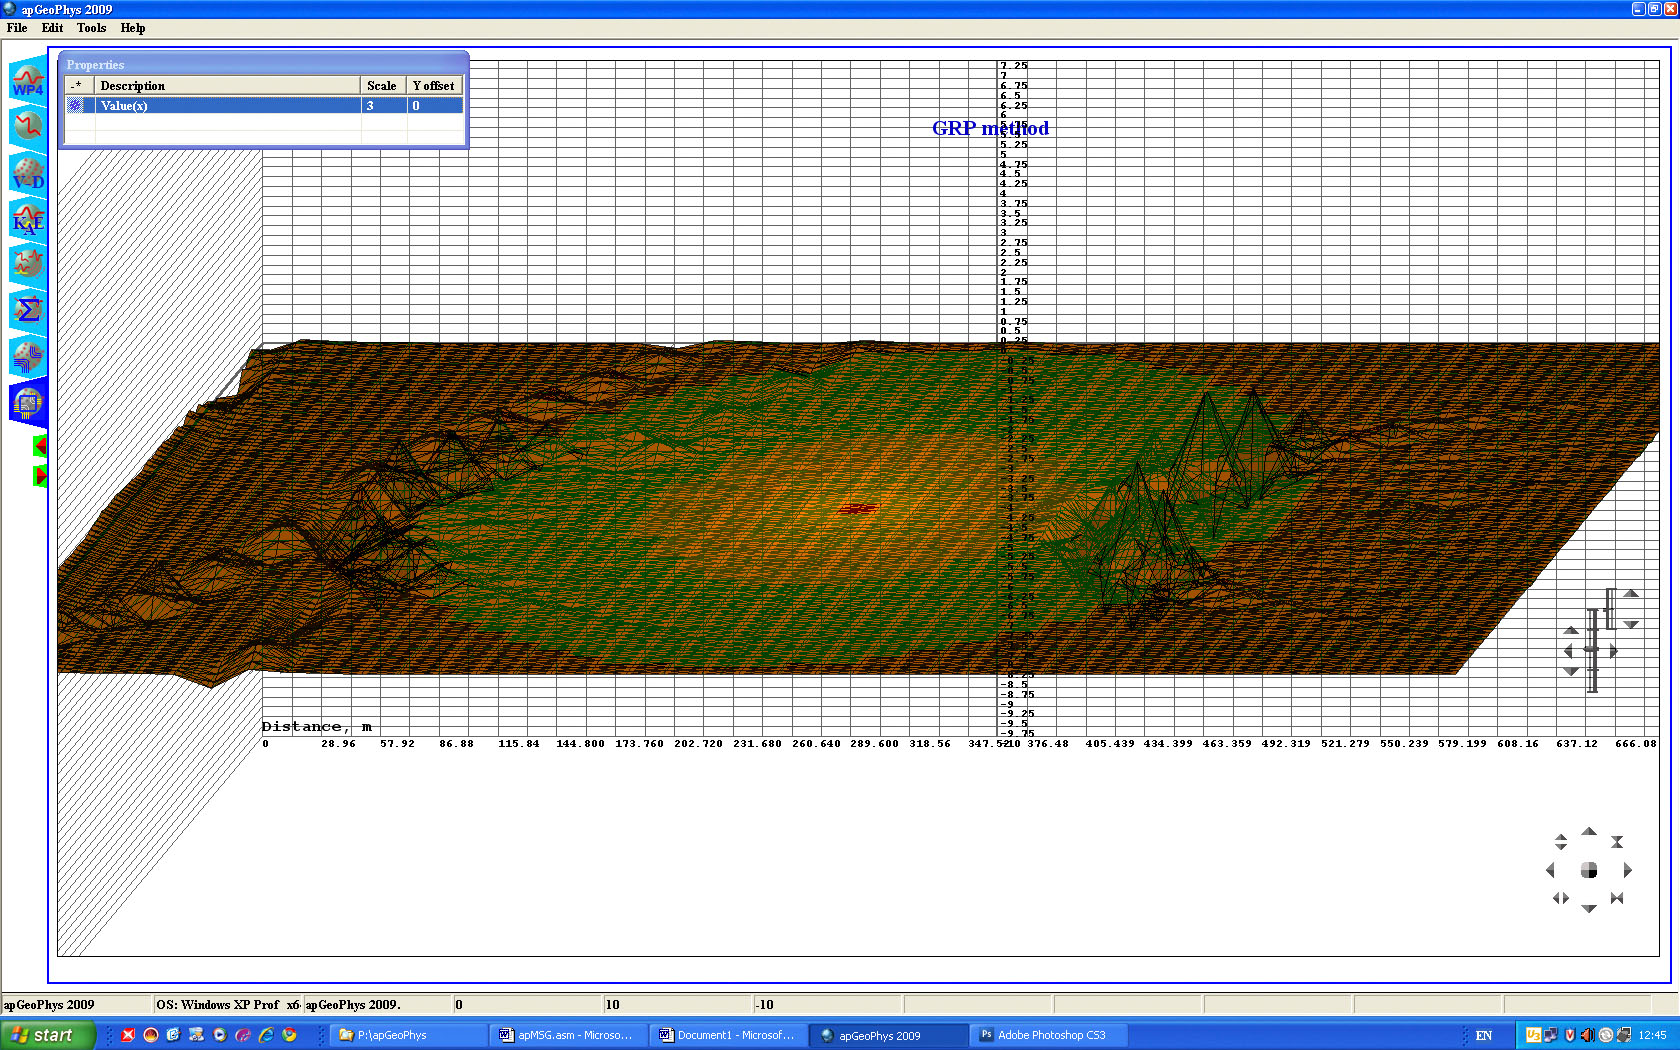Click the rotate right arrow in navigation pad

(1627, 870)
